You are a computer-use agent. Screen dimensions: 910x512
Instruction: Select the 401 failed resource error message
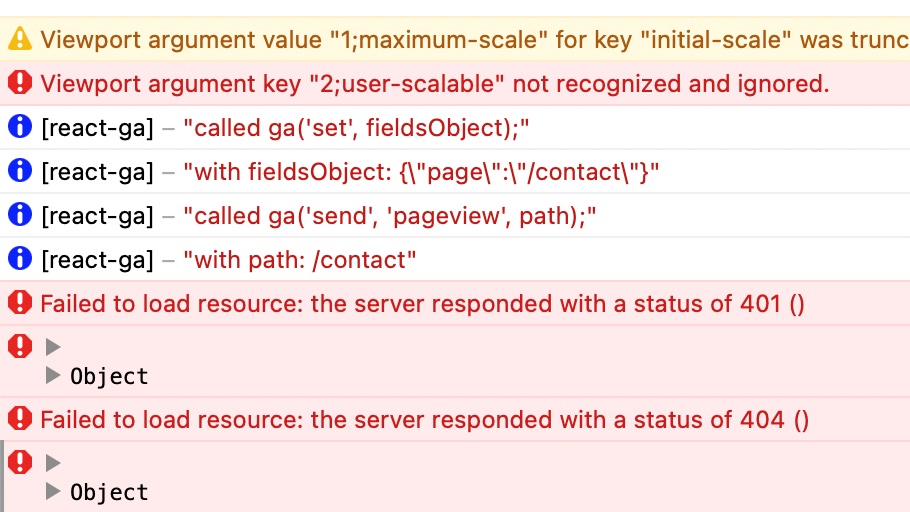[x=422, y=304]
